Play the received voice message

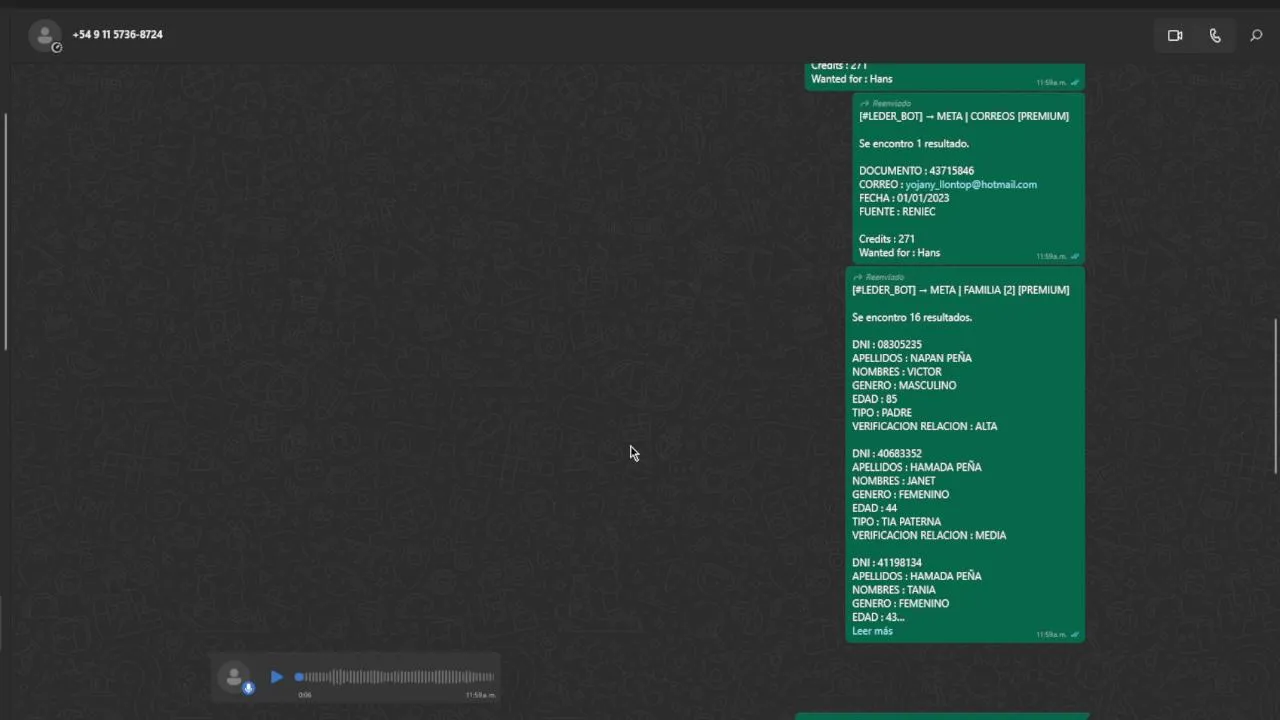pos(277,677)
